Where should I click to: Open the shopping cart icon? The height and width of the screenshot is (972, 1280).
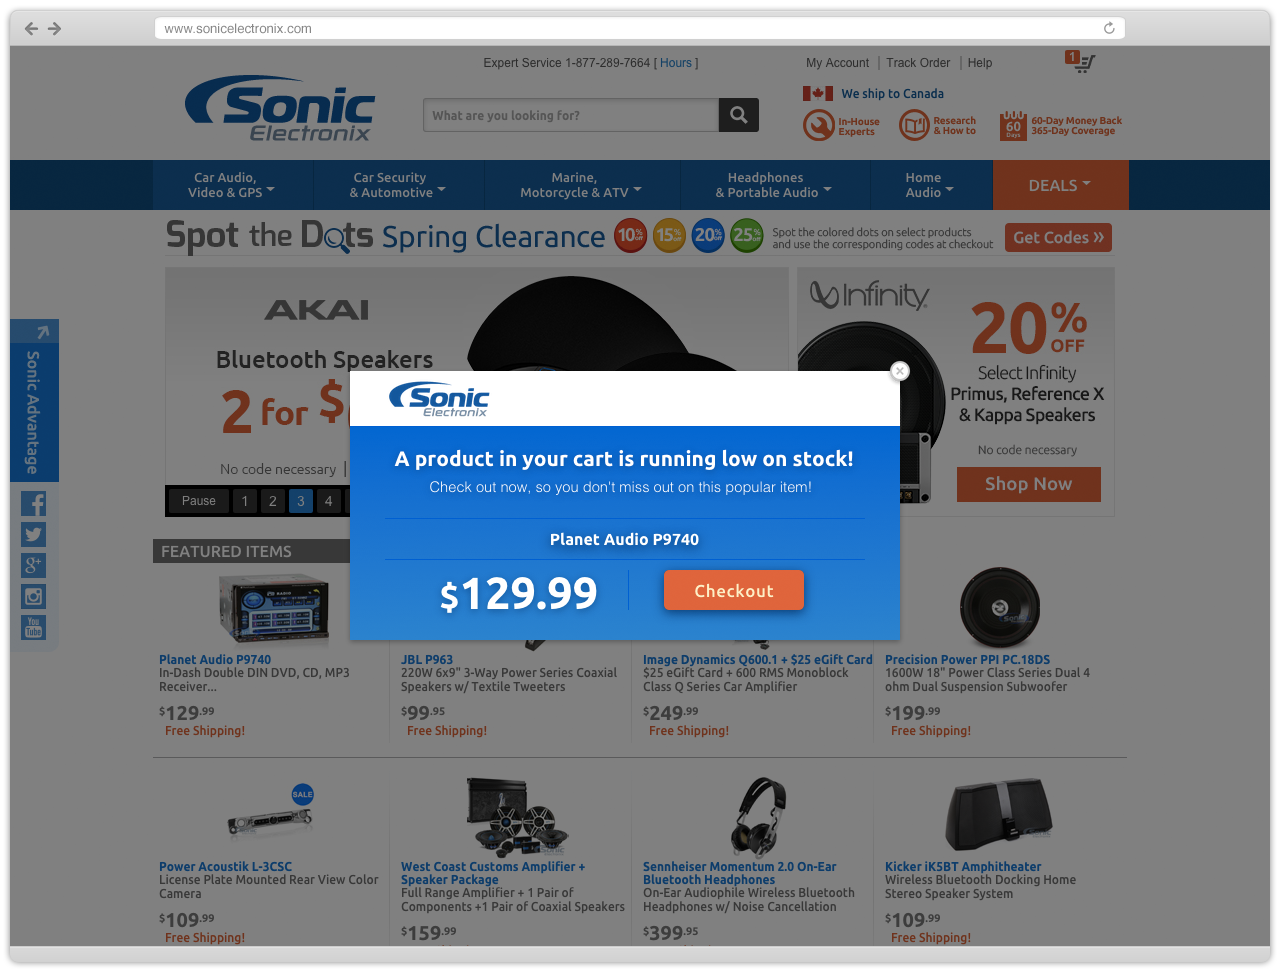point(1081,62)
